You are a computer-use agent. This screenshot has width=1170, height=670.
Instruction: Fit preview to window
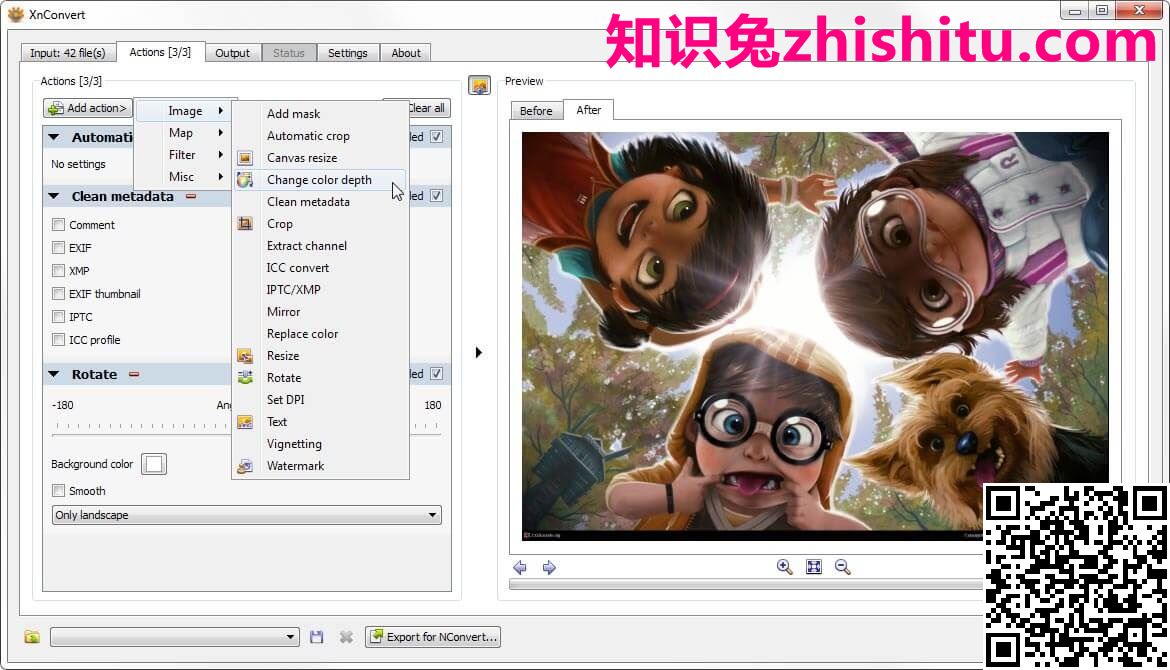[814, 567]
